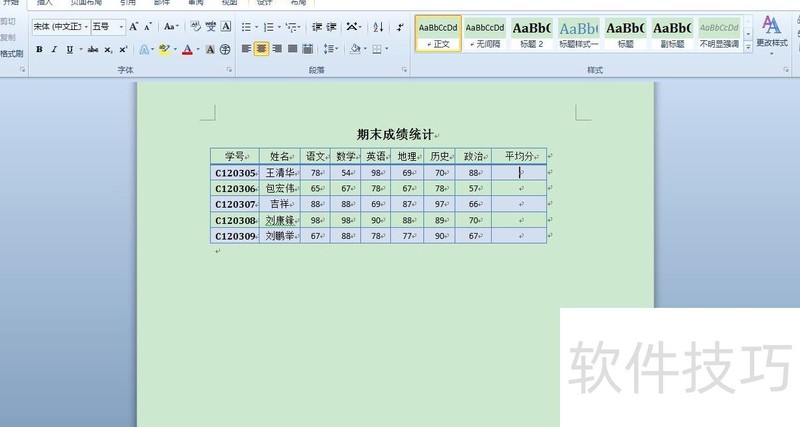Apply the 标题 2 style
The width and height of the screenshot is (800, 427).
tap(532, 33)
